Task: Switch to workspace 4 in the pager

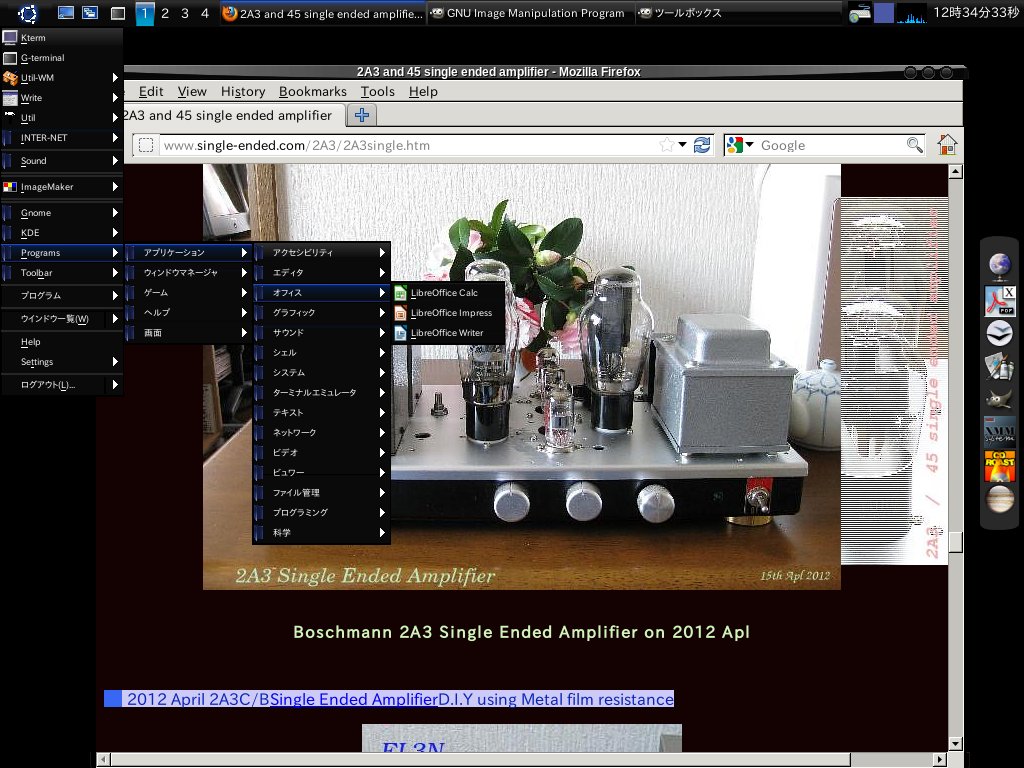Action: point(205,13)
